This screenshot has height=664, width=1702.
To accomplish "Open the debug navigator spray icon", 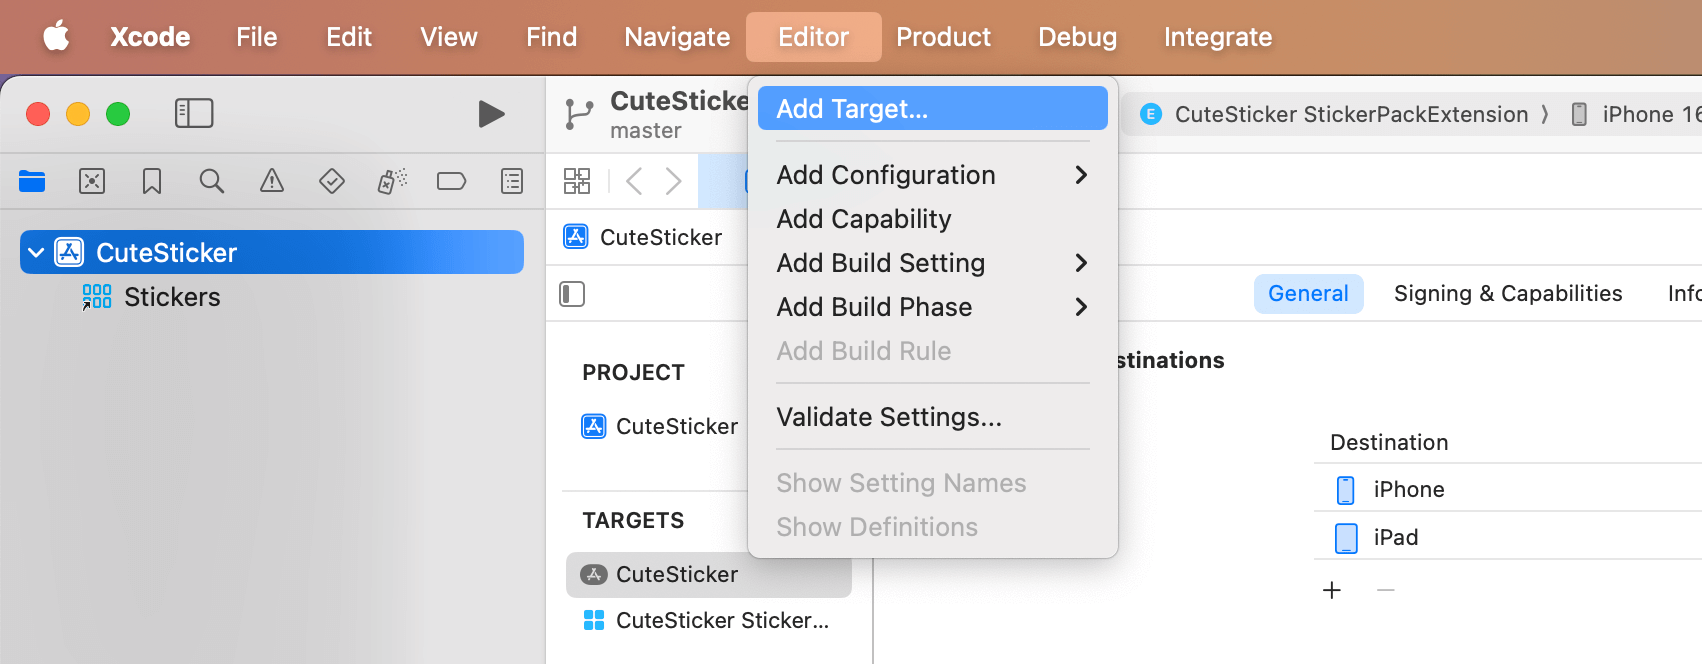I will point(392,181).
